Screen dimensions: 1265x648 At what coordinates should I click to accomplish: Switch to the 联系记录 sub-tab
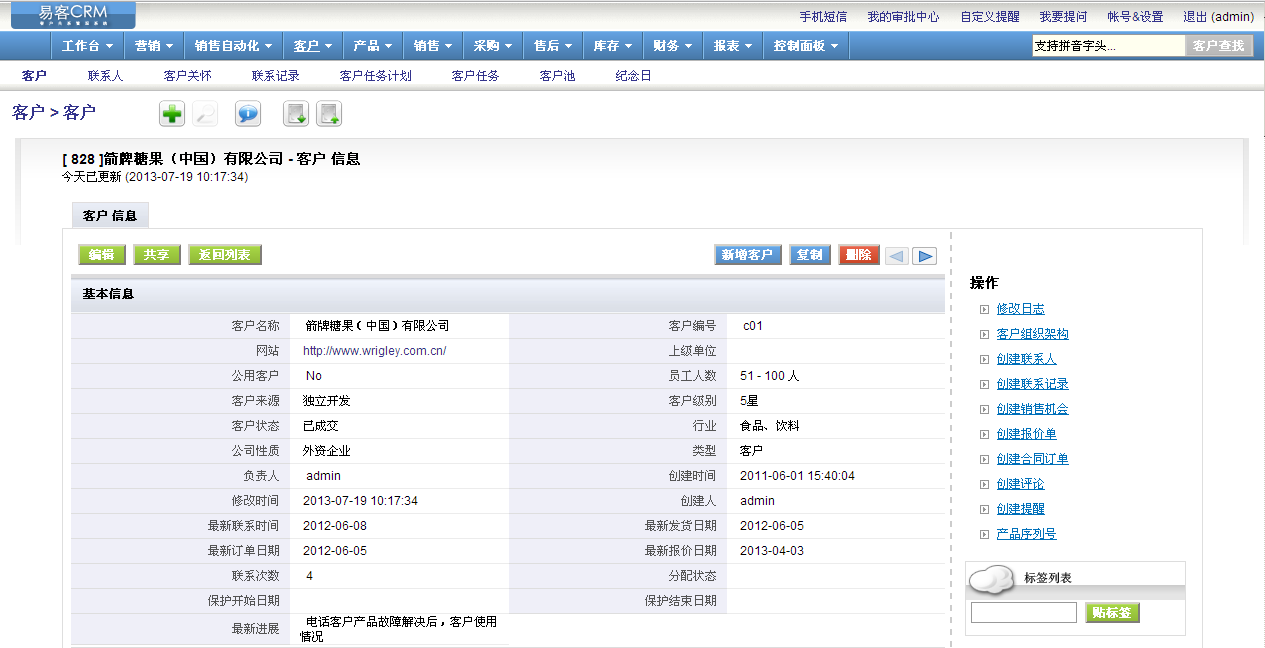pyautogui.click(x=275, y=76)
